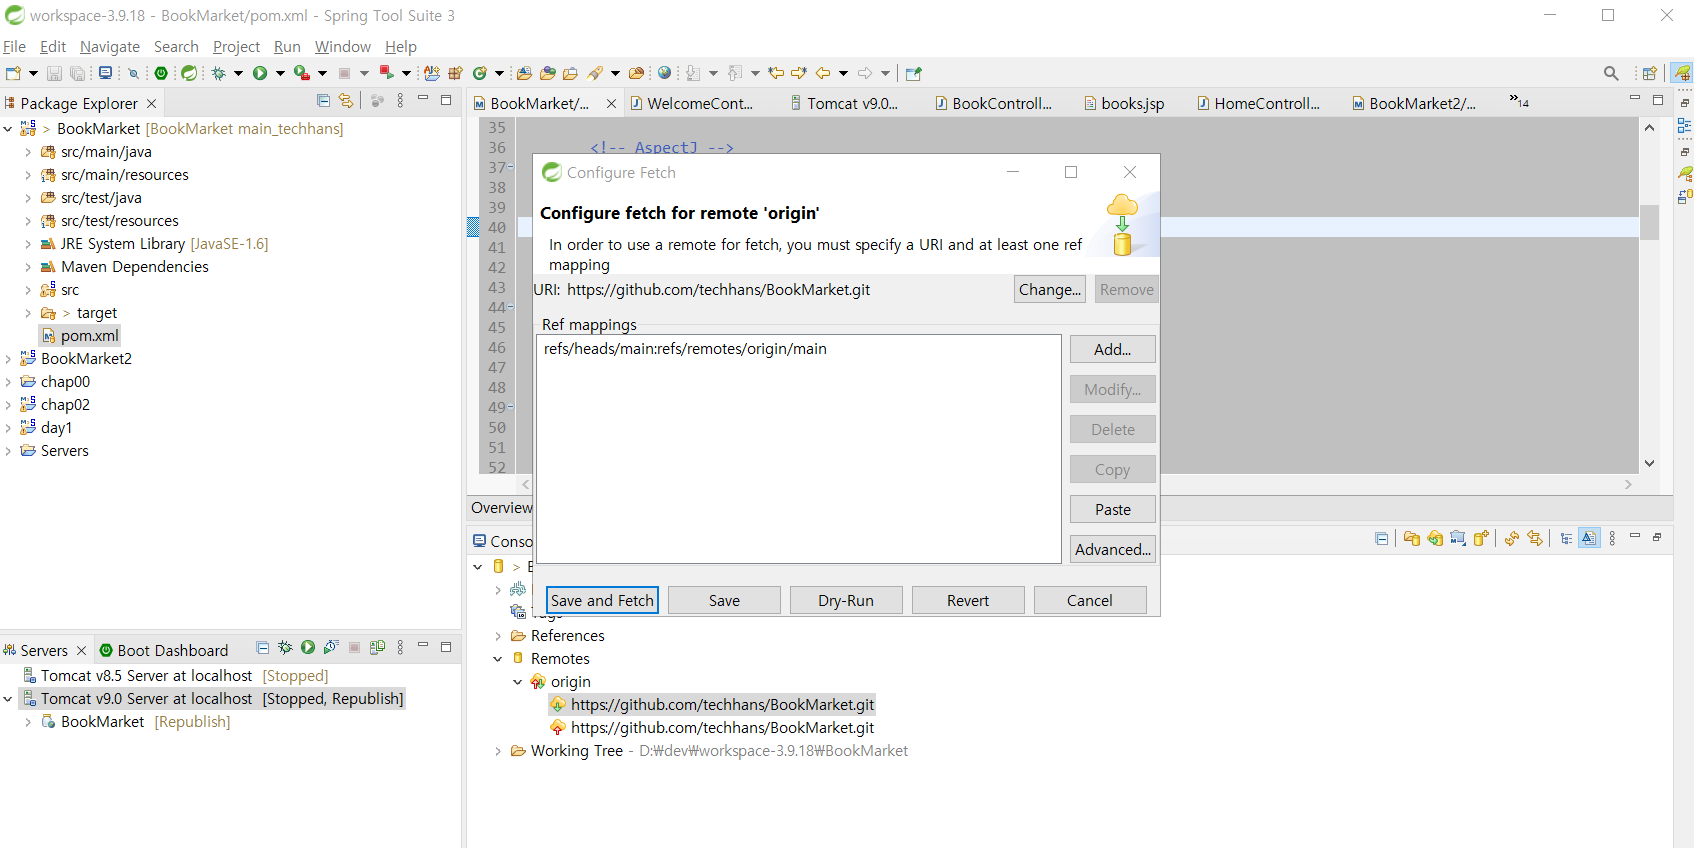Click the Revert button

pyautogui.click(x=968, y=600)
